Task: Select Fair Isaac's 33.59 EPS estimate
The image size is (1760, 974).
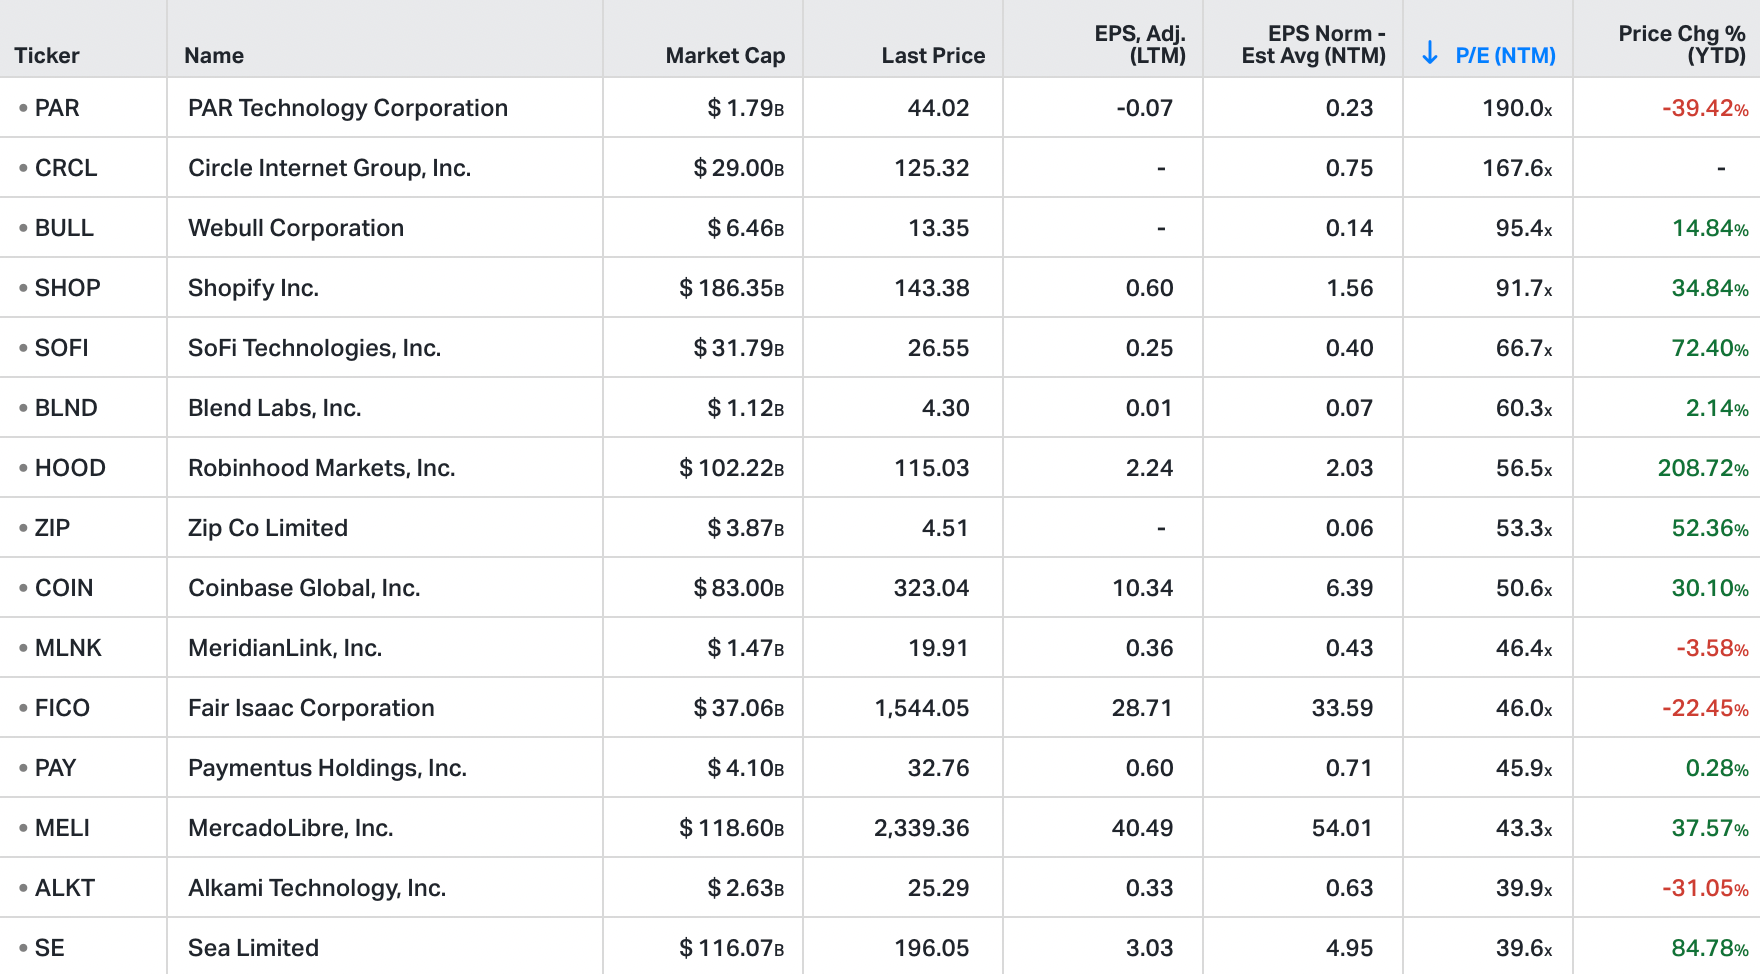Action: 1343,708
